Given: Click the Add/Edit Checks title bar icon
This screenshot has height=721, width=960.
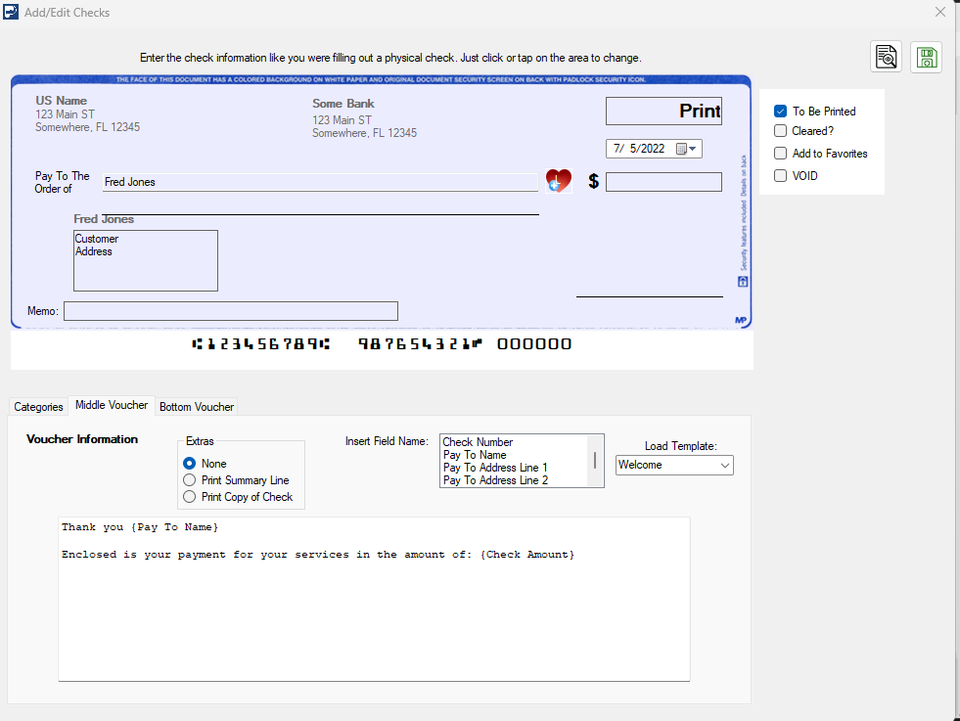Looking at the screenshot, I should 11,11.
